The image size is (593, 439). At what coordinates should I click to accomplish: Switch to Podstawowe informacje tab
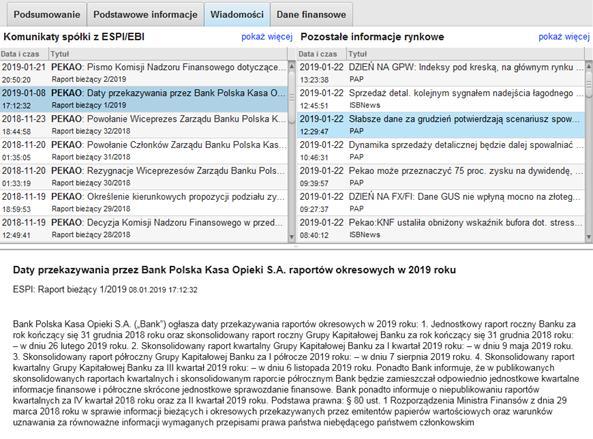point(145,14)
